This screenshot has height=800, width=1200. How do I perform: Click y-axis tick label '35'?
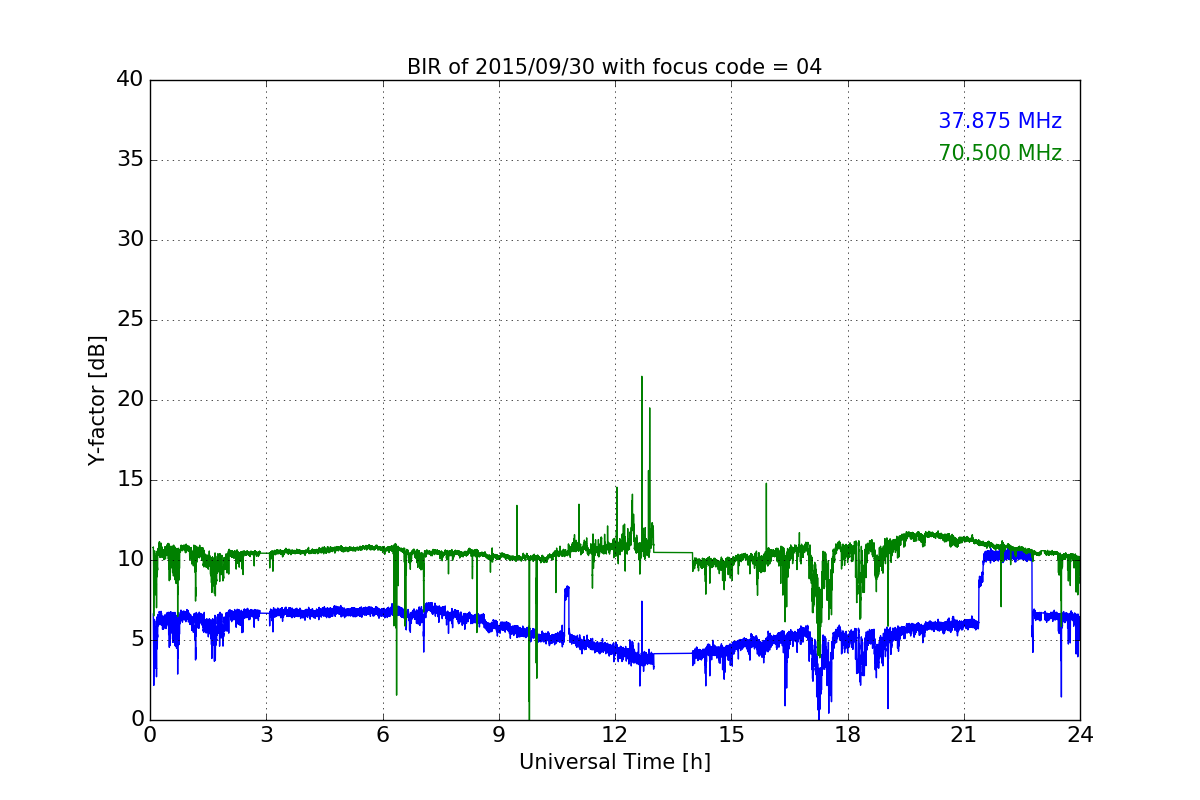pos(131,160)
